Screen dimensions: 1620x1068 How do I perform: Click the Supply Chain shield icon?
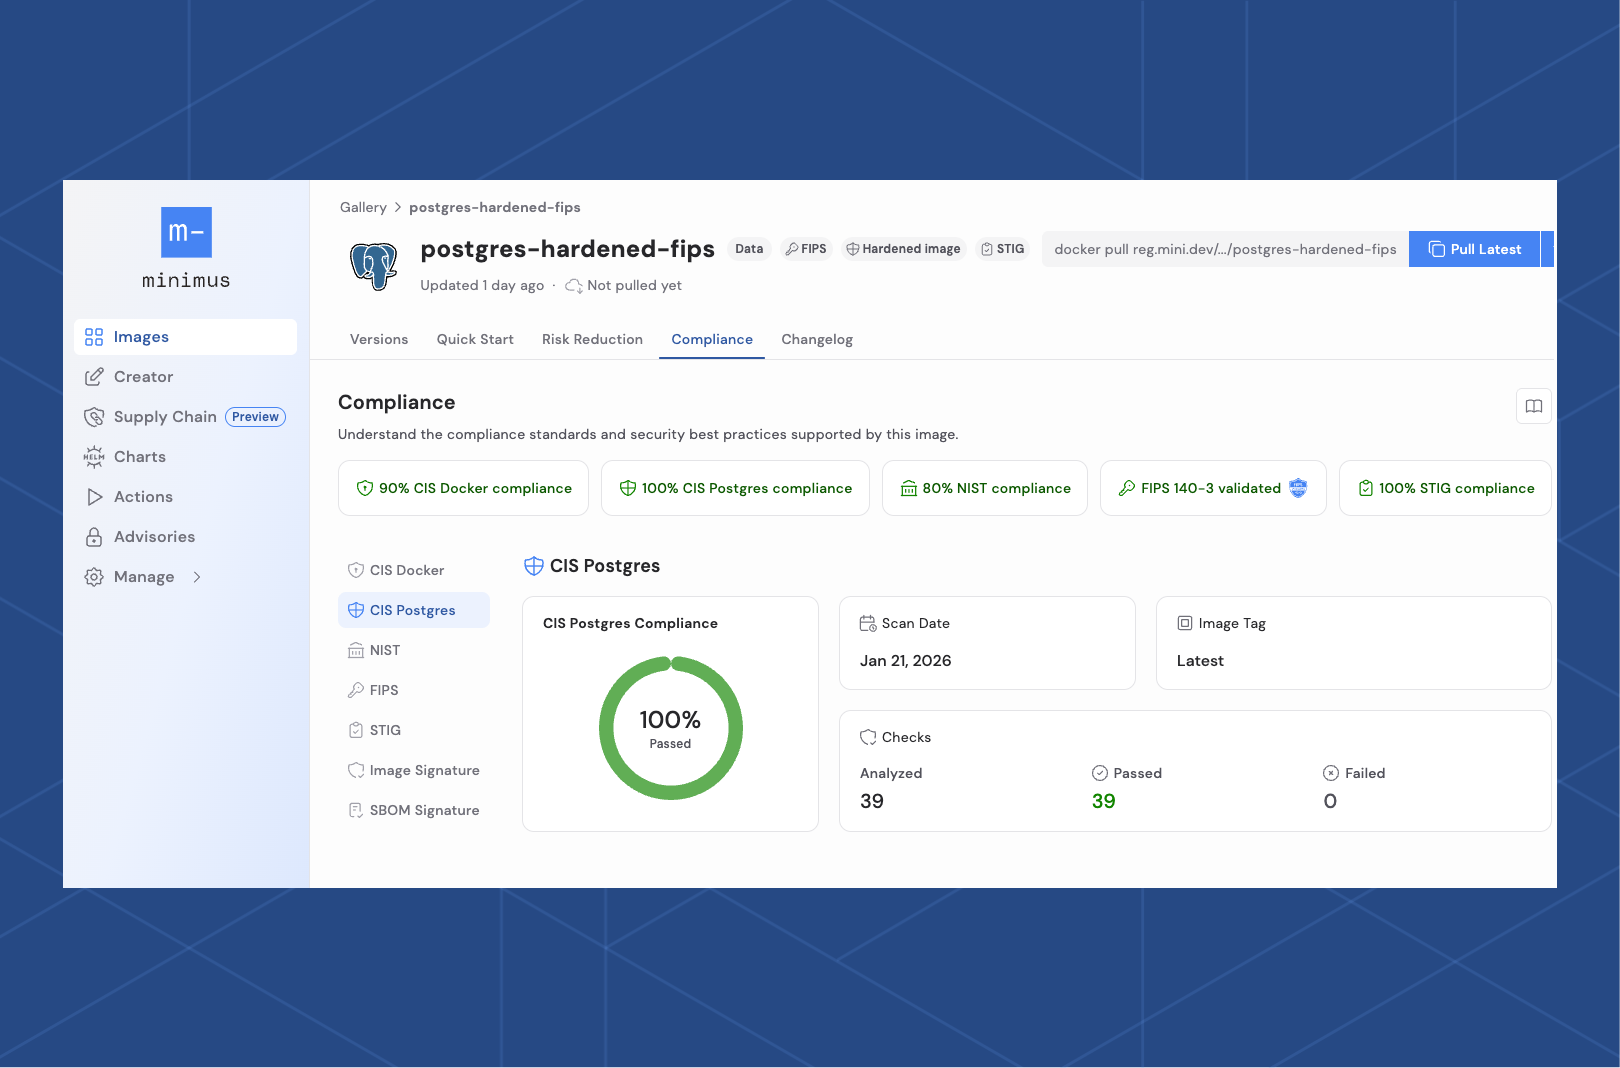click(94, 417)
